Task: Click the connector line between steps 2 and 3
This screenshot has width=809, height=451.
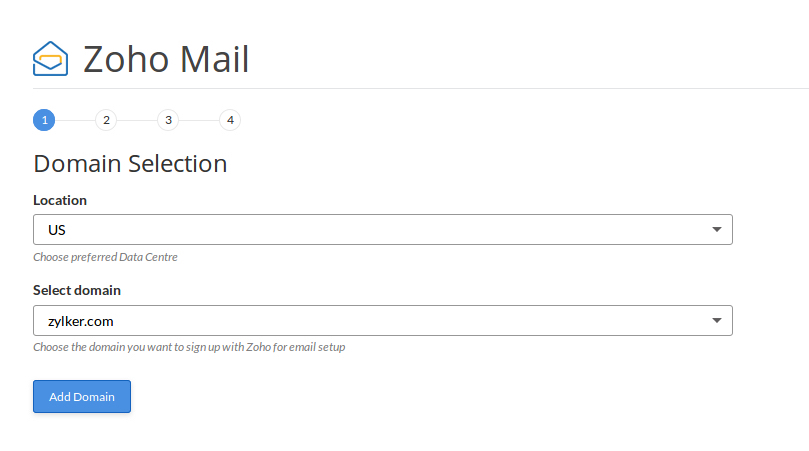Action: 137,120
